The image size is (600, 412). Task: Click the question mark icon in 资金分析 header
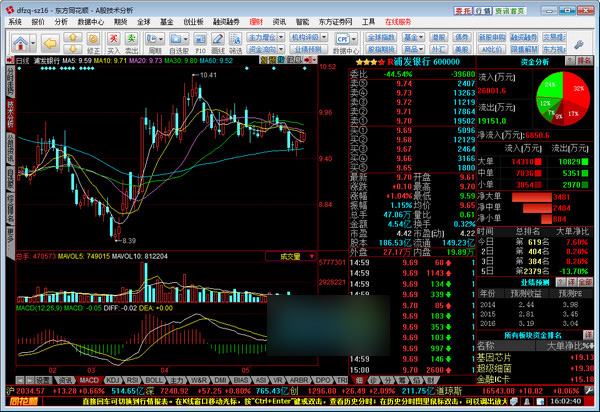click(570, 61)
